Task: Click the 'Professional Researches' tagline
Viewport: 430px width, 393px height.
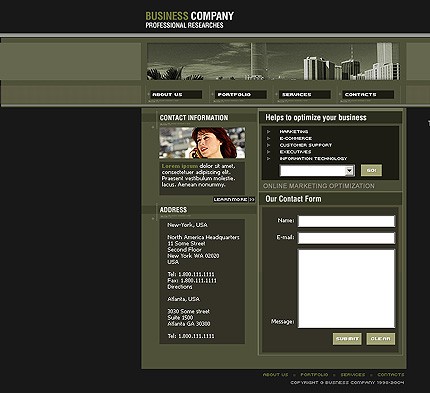Action: [184, 25]
